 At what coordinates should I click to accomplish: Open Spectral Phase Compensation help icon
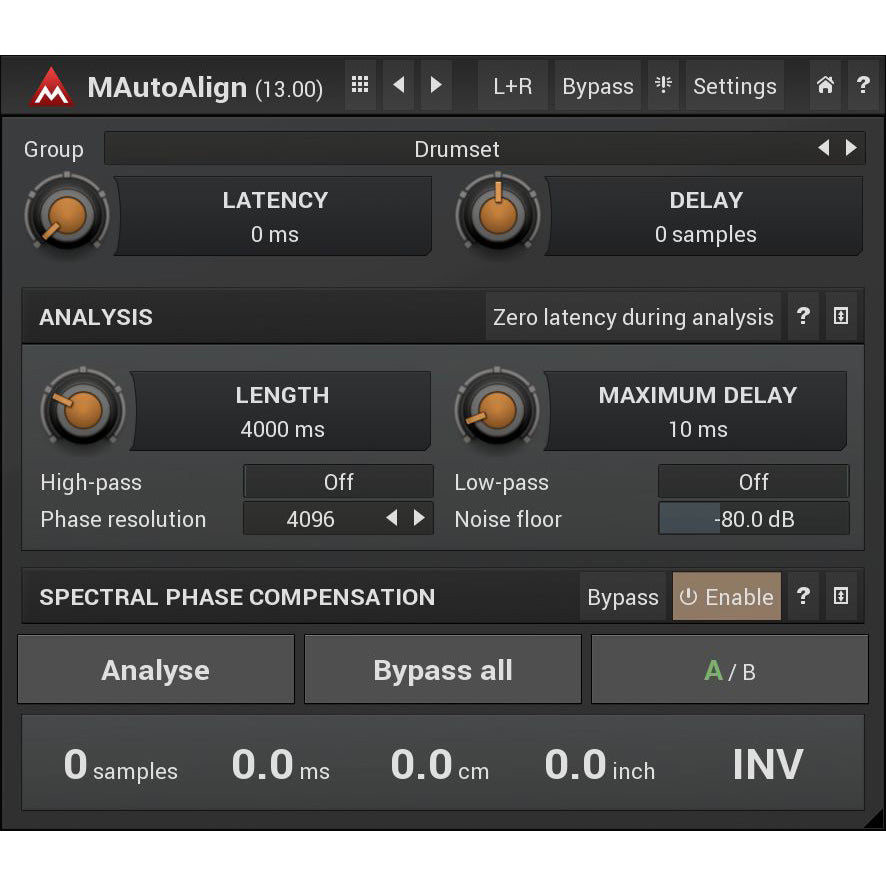(803, 597)
